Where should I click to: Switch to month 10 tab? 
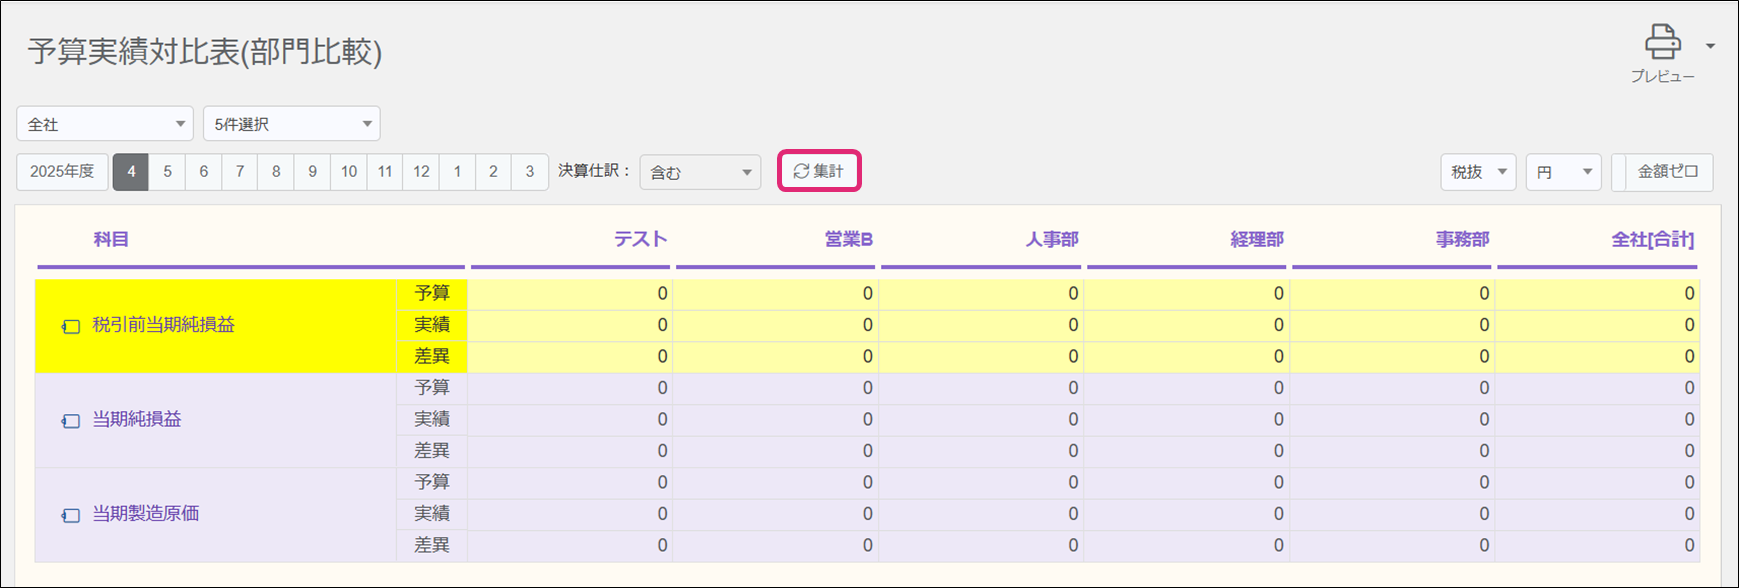(349, 172)
